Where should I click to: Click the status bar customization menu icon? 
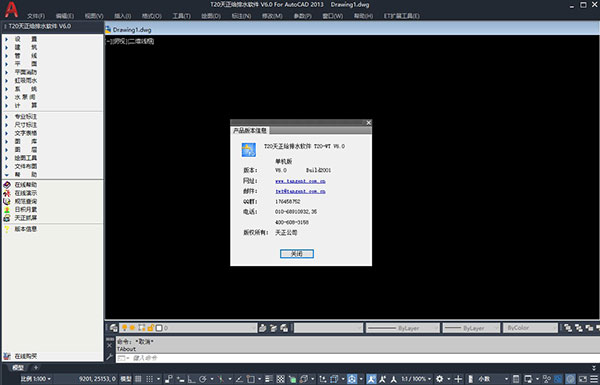(593, 379)
